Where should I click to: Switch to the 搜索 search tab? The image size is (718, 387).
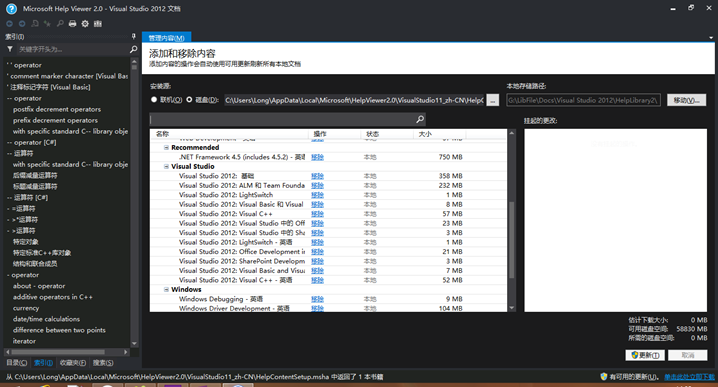coord(103,363)
